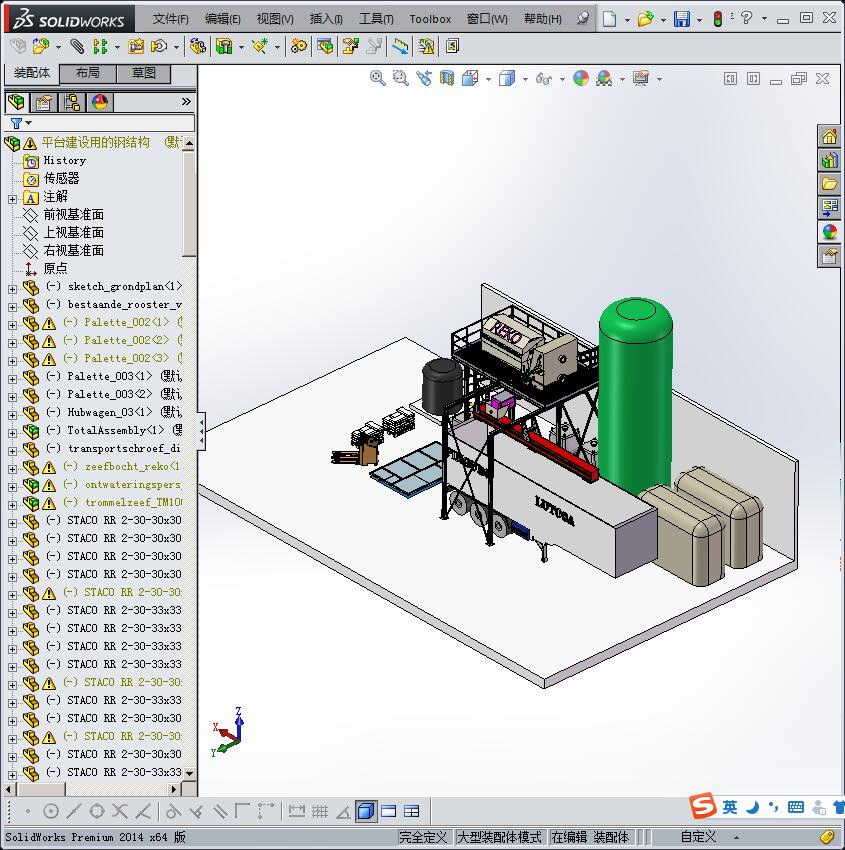Open the 文件(F) menu

click(x=171, y=19)
